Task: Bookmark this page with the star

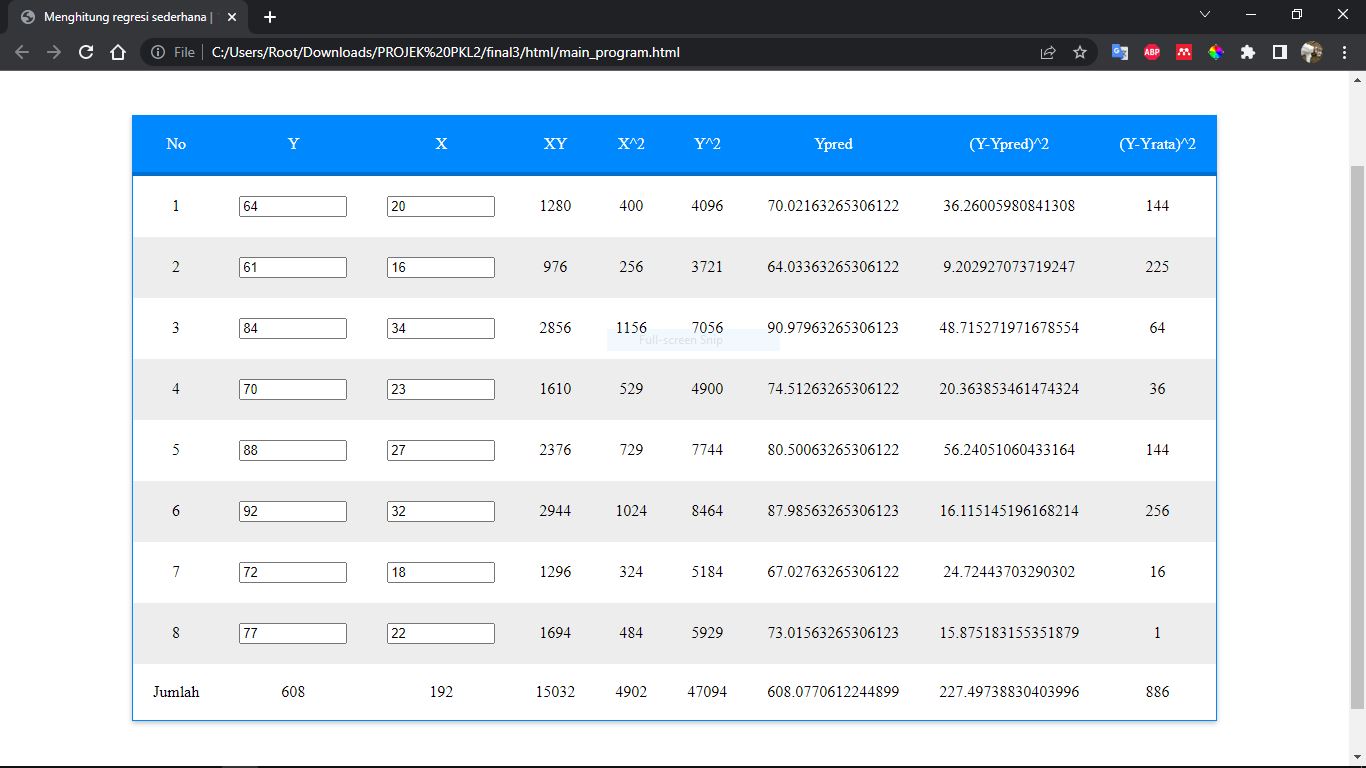Action: pyautogui.click(x=1080, y=52)
